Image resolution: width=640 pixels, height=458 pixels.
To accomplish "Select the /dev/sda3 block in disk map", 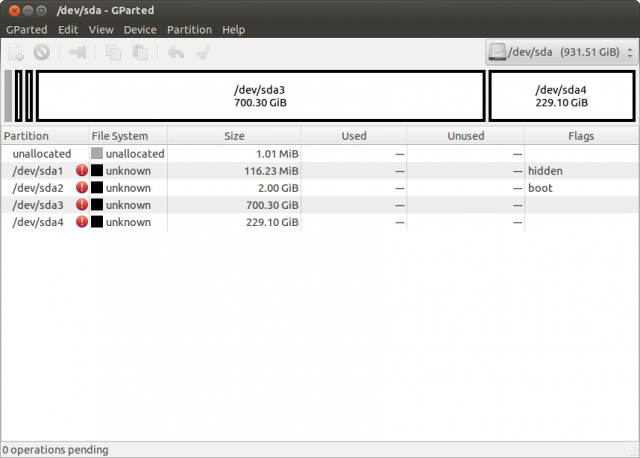I will (x=259, y=96).
